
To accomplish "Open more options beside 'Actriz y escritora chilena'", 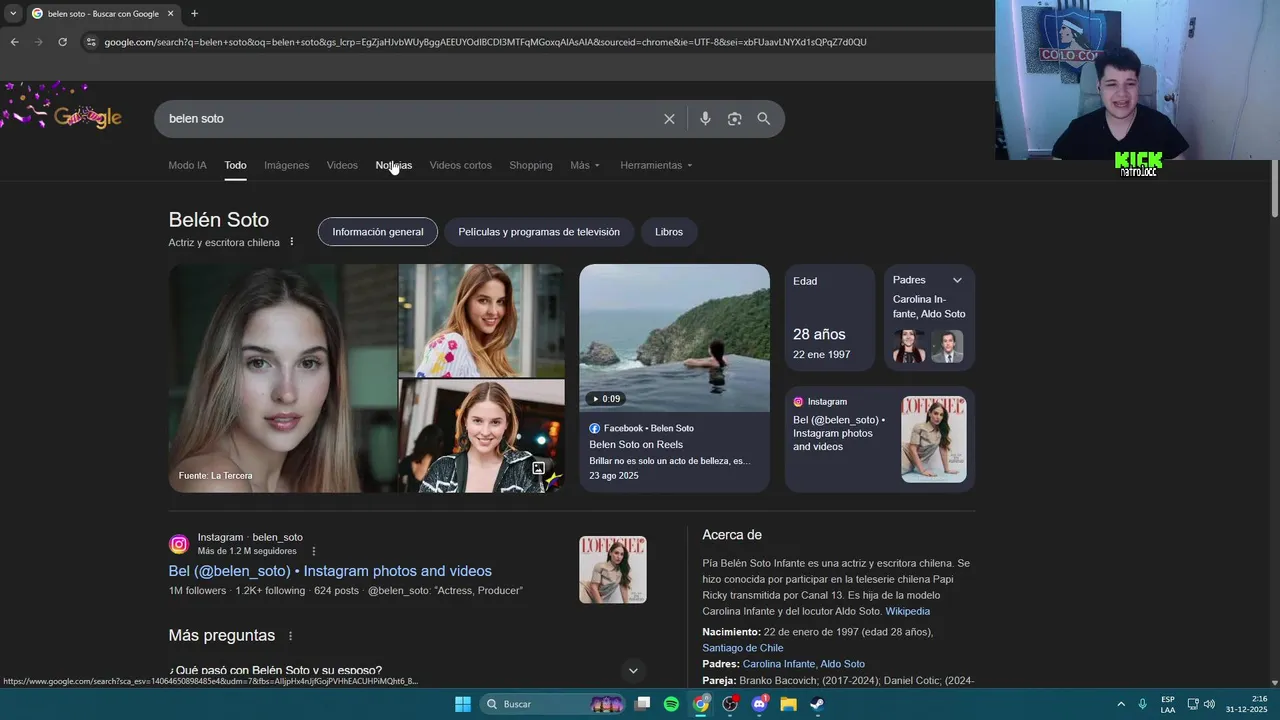I will [x=292, y=242].
